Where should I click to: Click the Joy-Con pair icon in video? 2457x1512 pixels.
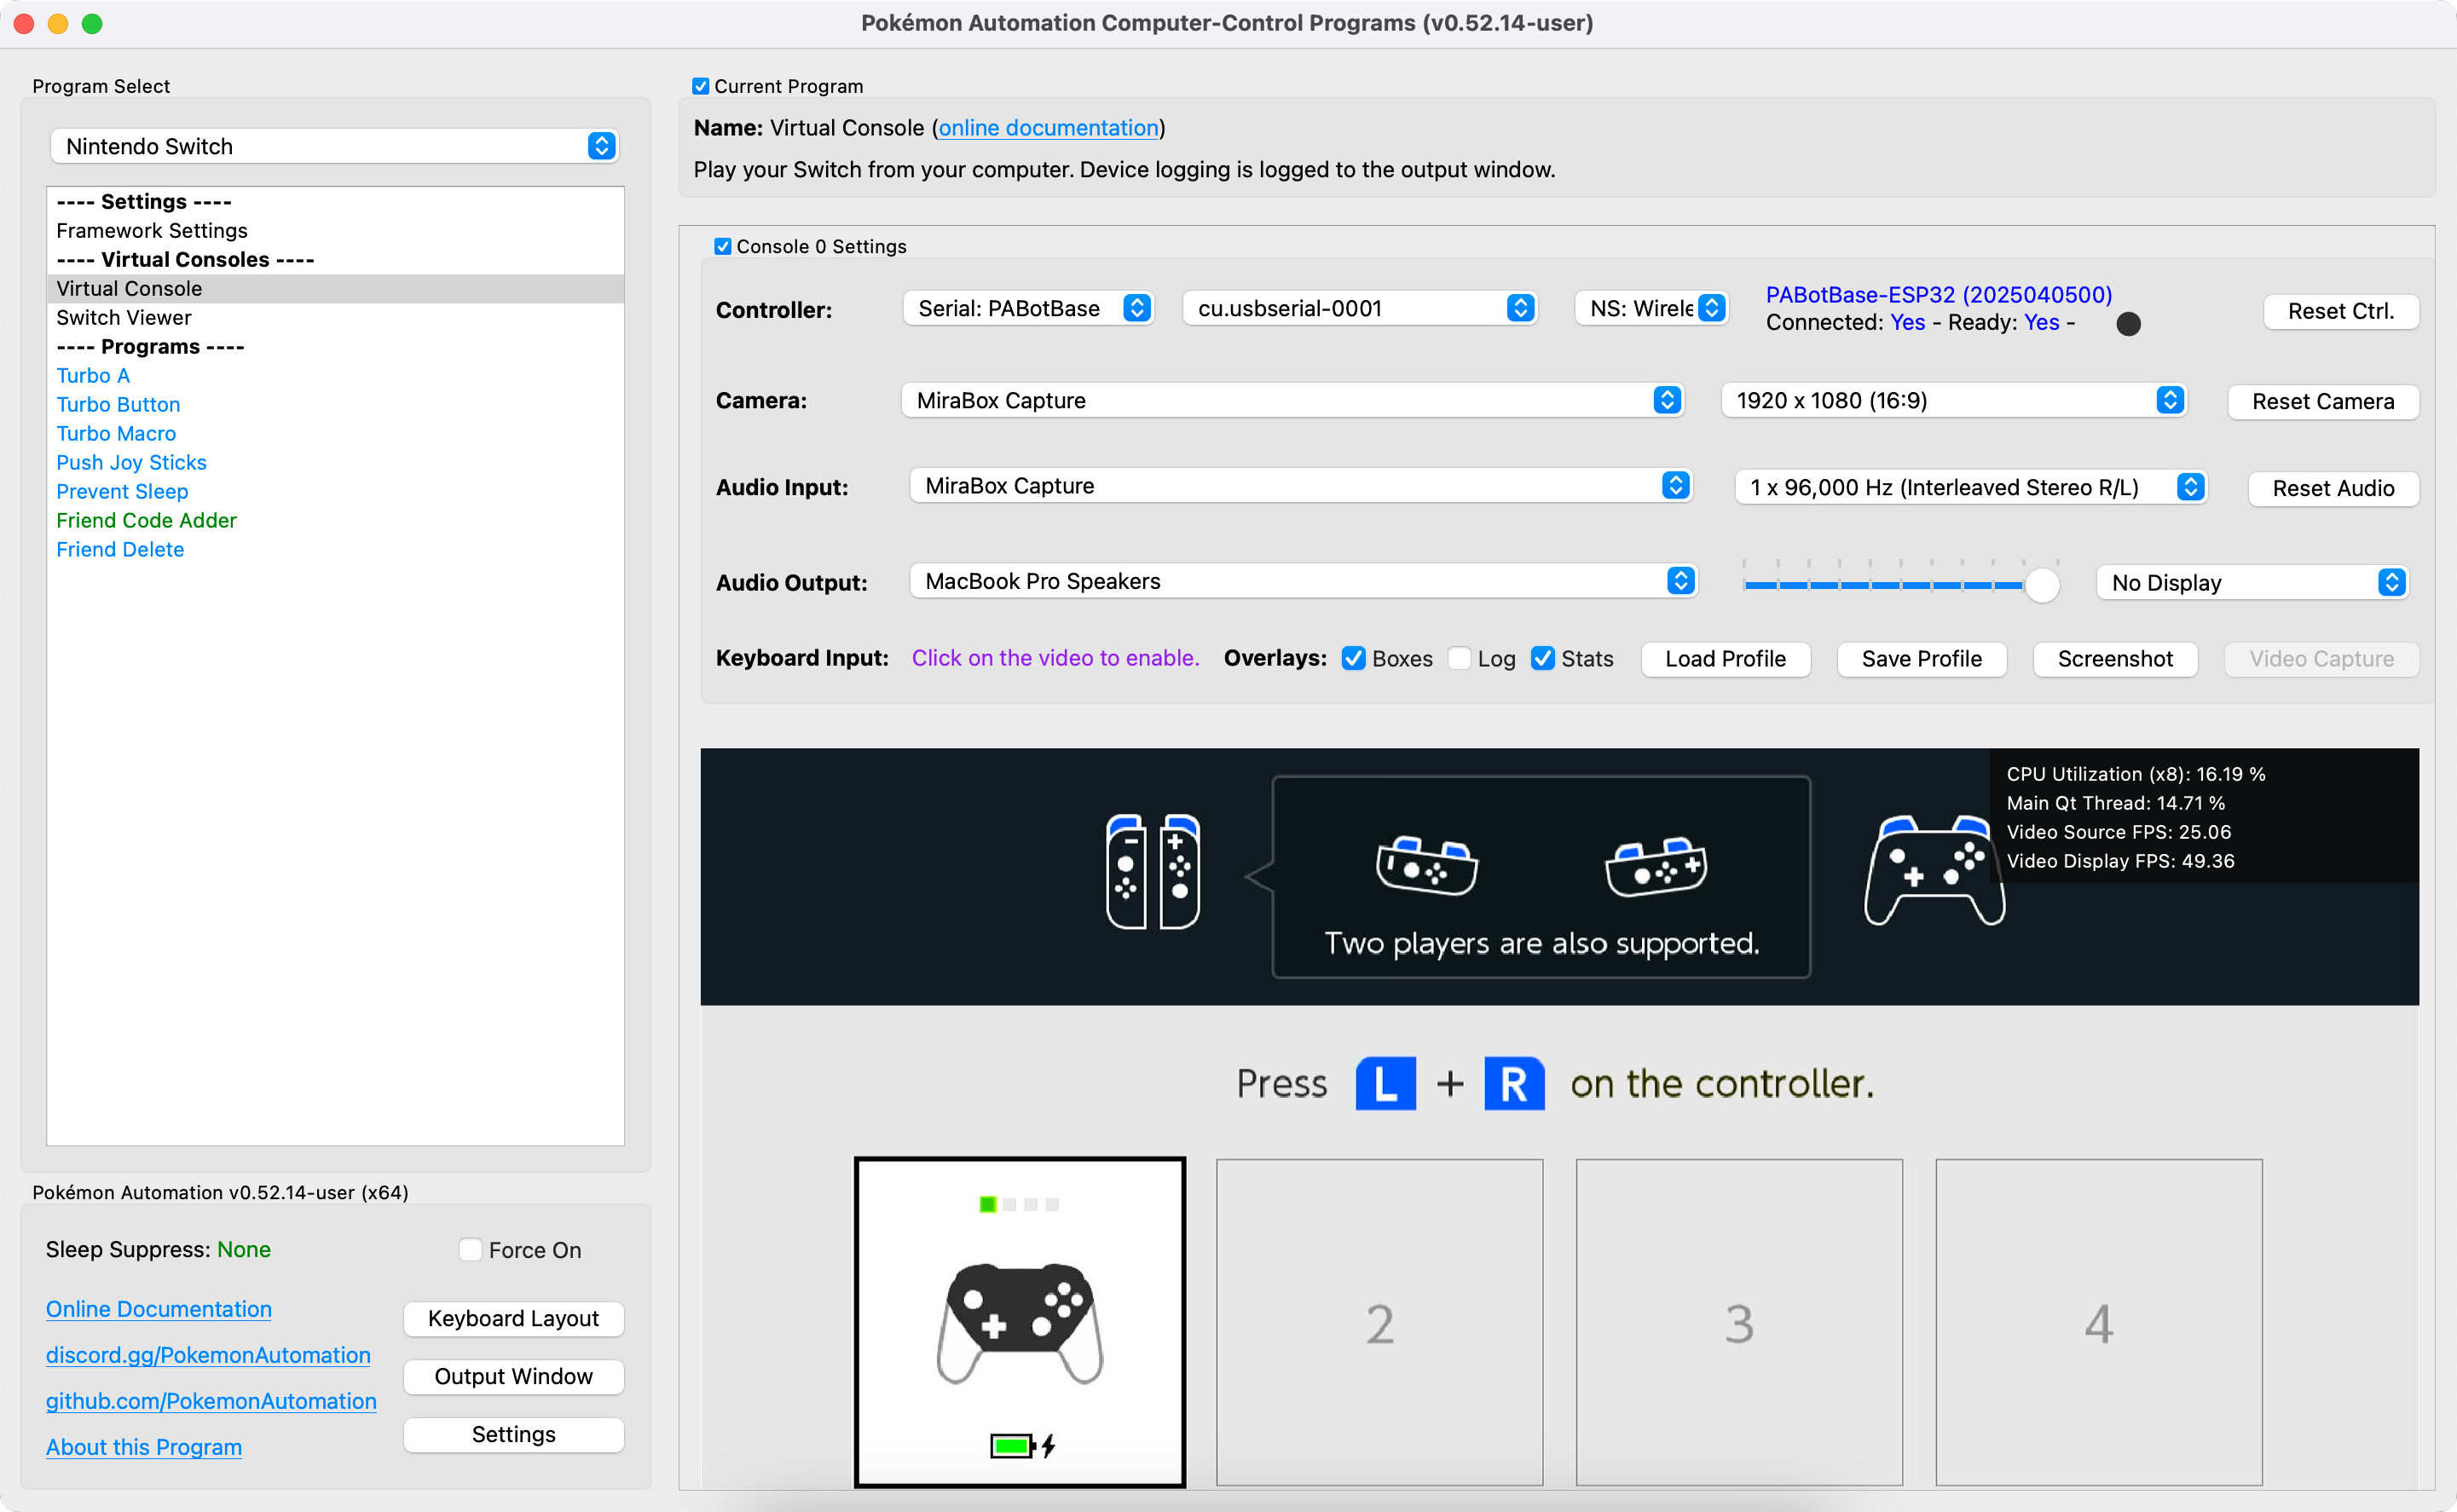1152,871
